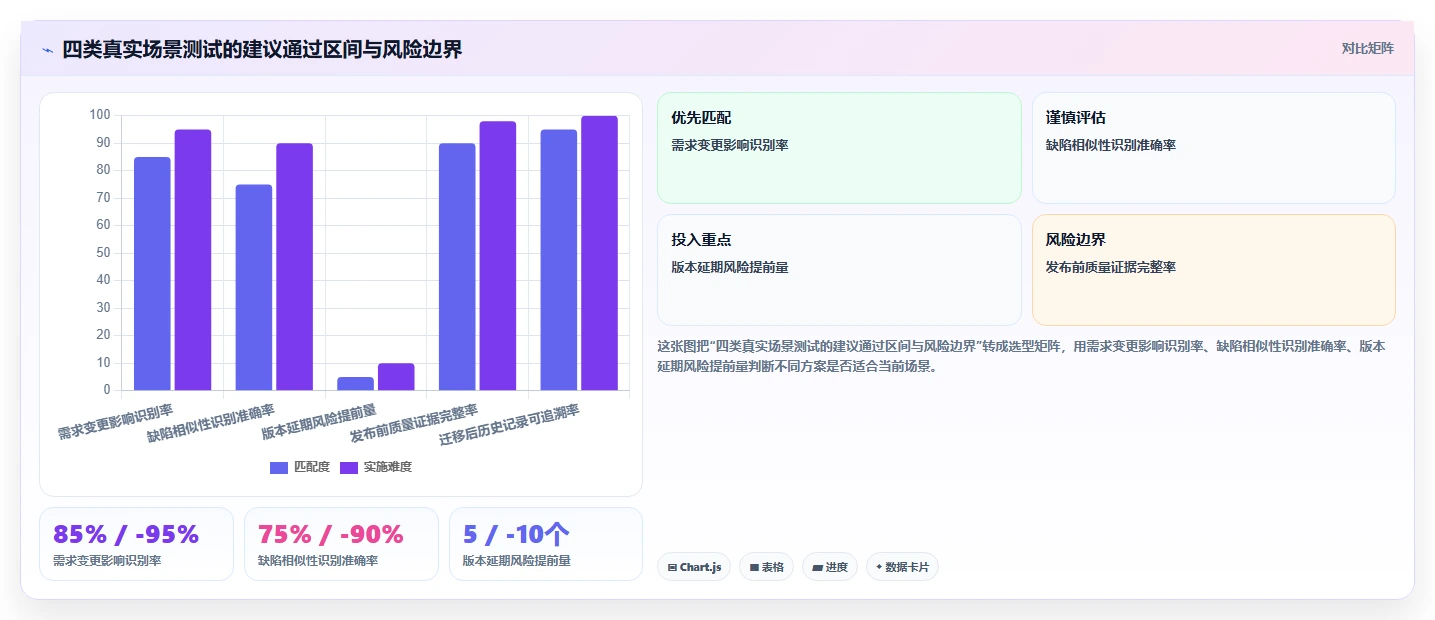
Task: Click the 版本延期风险提前量 x-axis label
Action: click(x=319, y=422)
